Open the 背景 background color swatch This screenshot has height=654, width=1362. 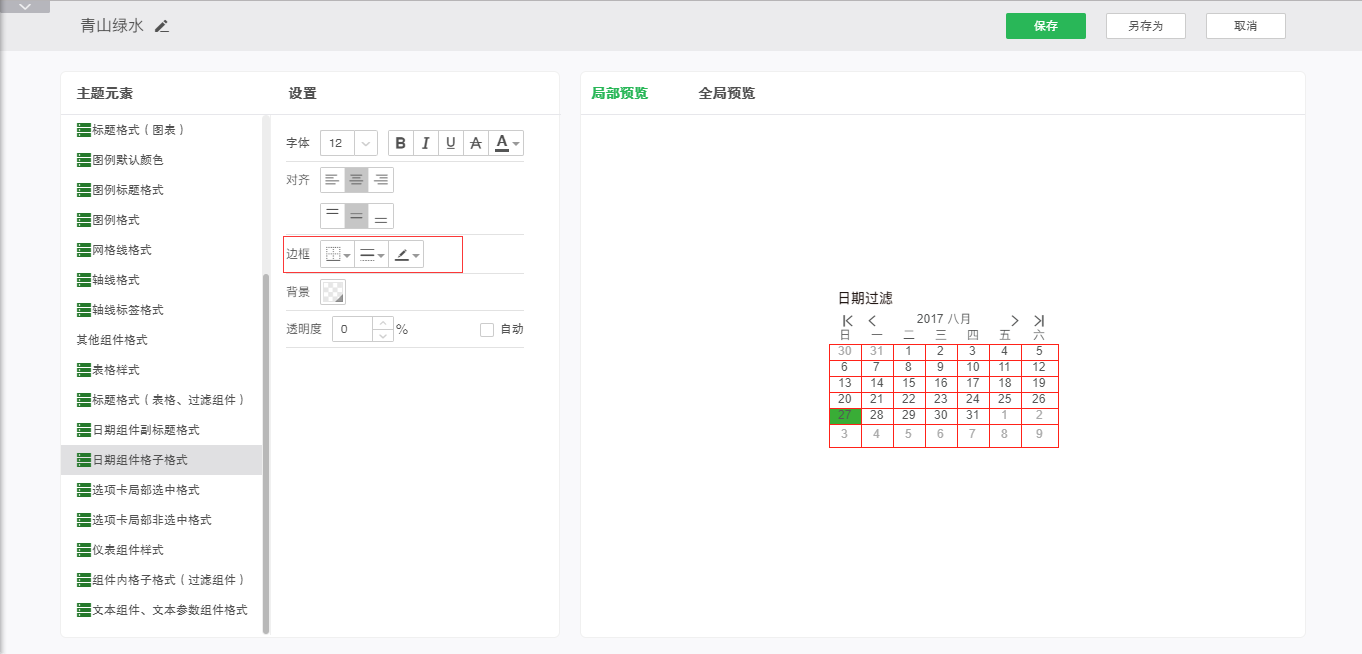click(333, 292)
